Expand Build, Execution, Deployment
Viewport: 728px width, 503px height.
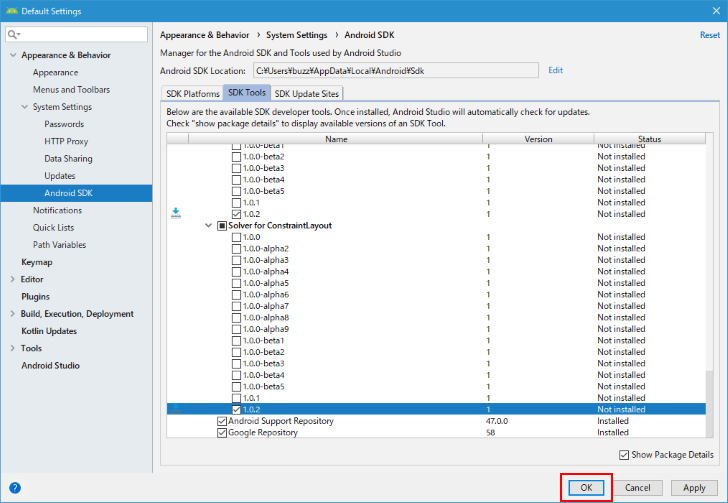coord(13,314)
